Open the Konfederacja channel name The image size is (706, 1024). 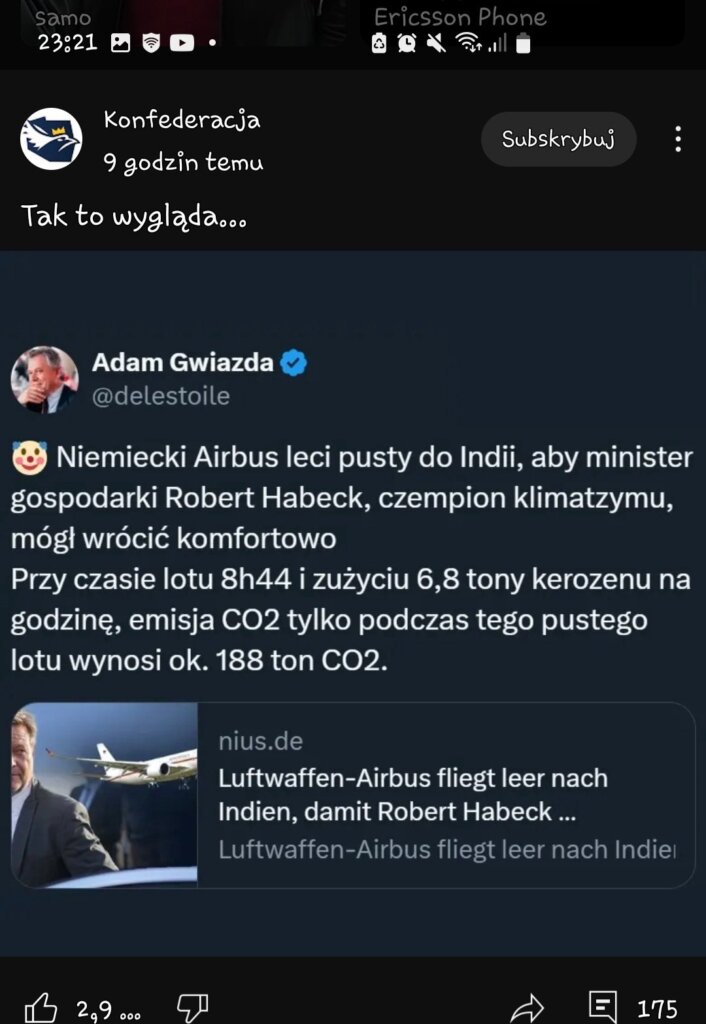[182, 121]
